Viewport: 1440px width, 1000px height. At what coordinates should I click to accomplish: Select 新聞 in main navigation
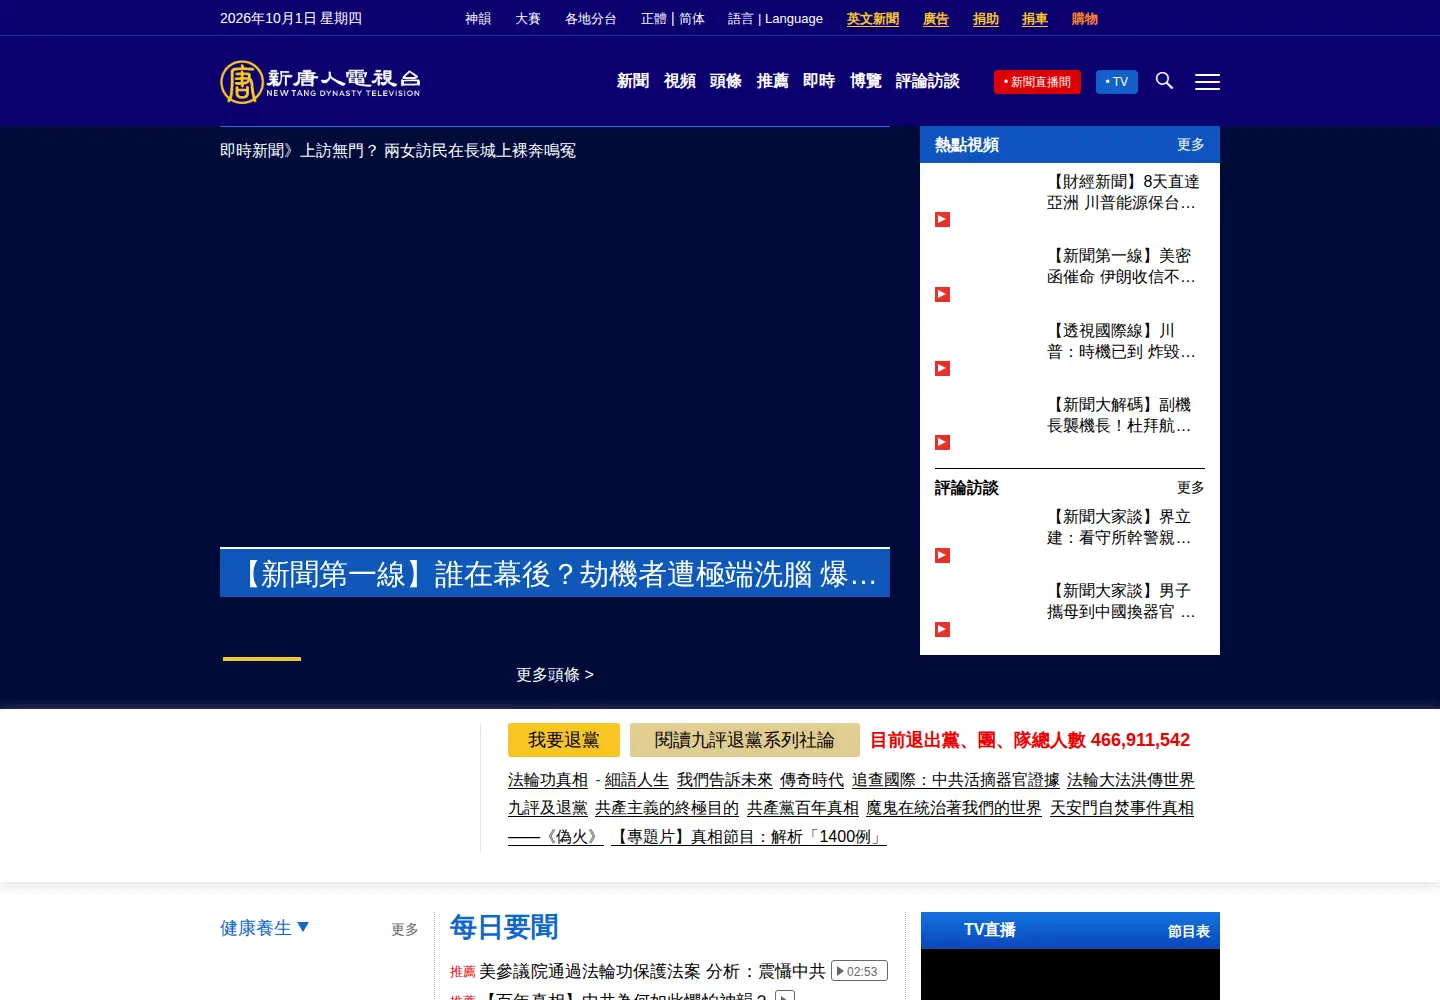633,81
